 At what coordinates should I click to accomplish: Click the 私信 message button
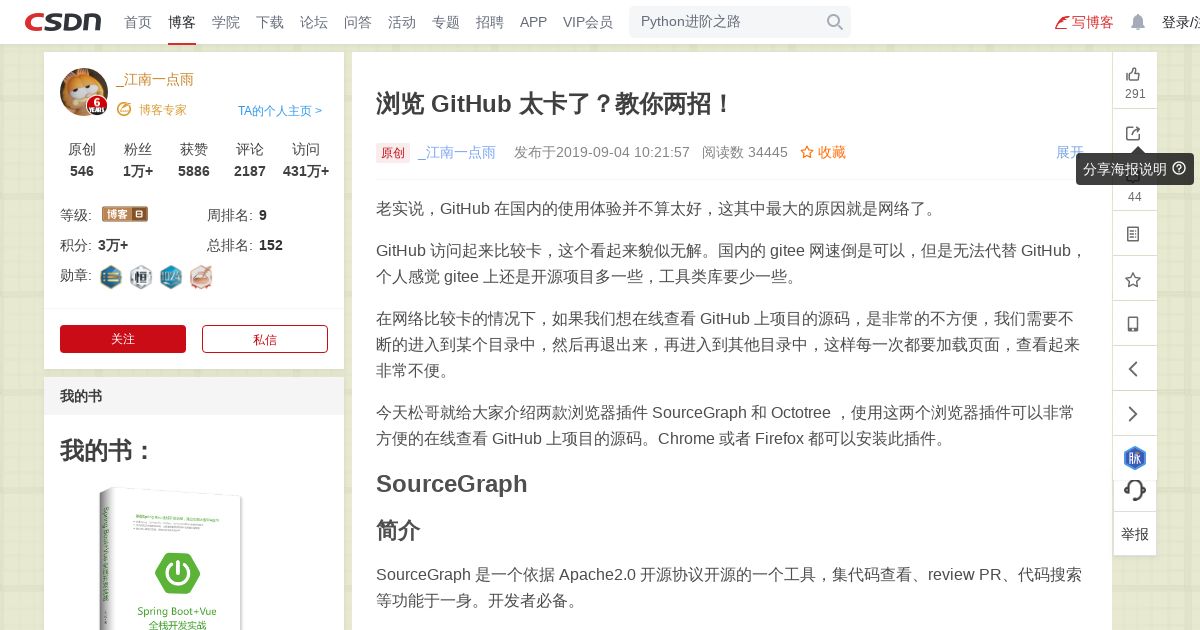(x=265, y=339)
